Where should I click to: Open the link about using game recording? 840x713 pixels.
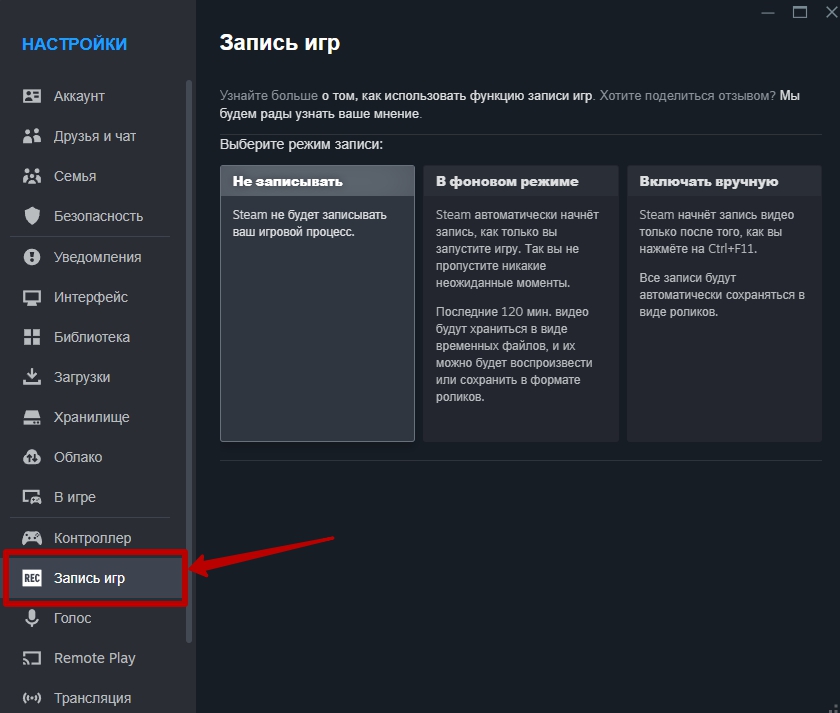tap(457, 96)
